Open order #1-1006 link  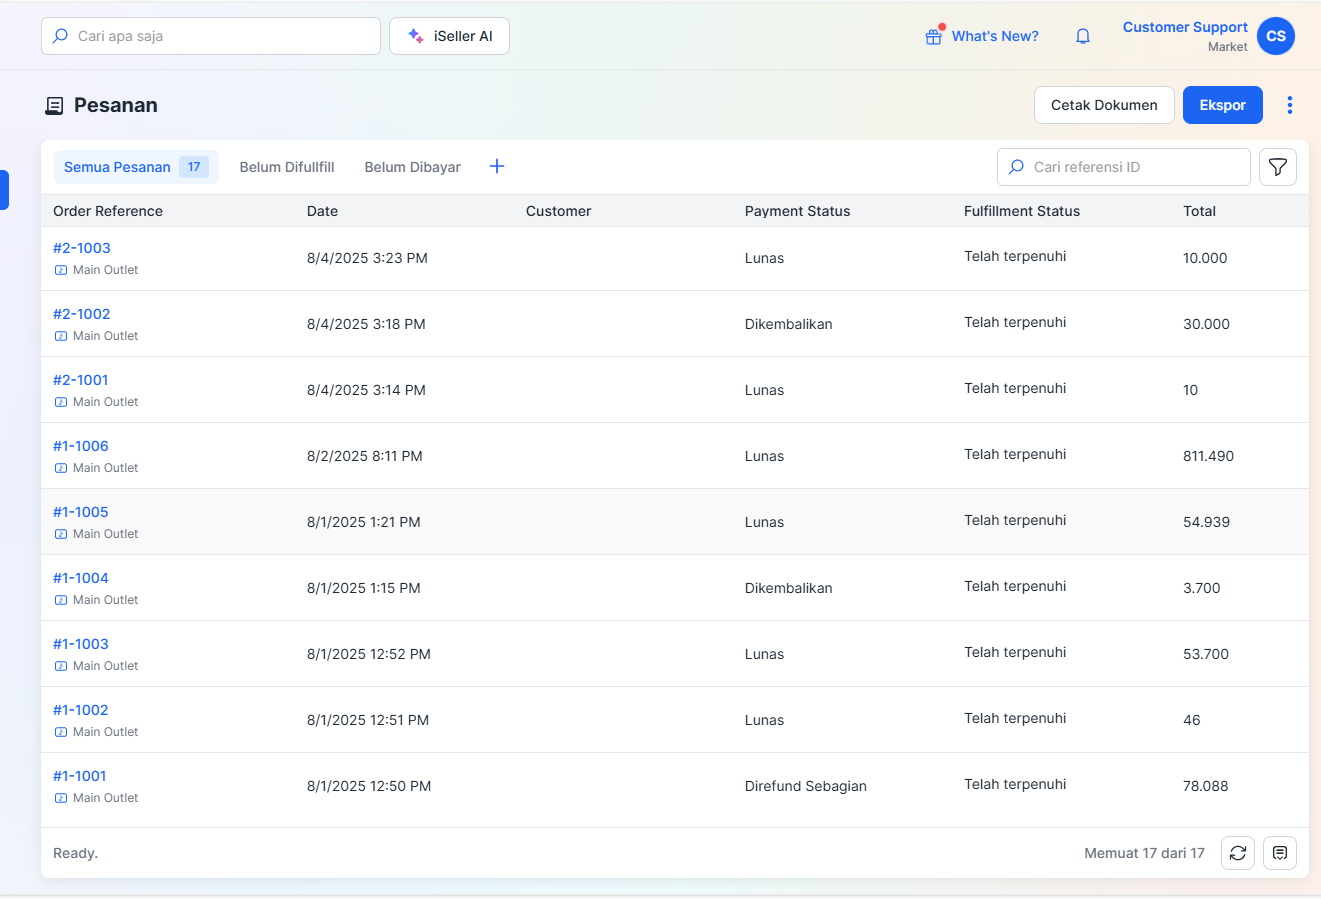click(81, 446)
